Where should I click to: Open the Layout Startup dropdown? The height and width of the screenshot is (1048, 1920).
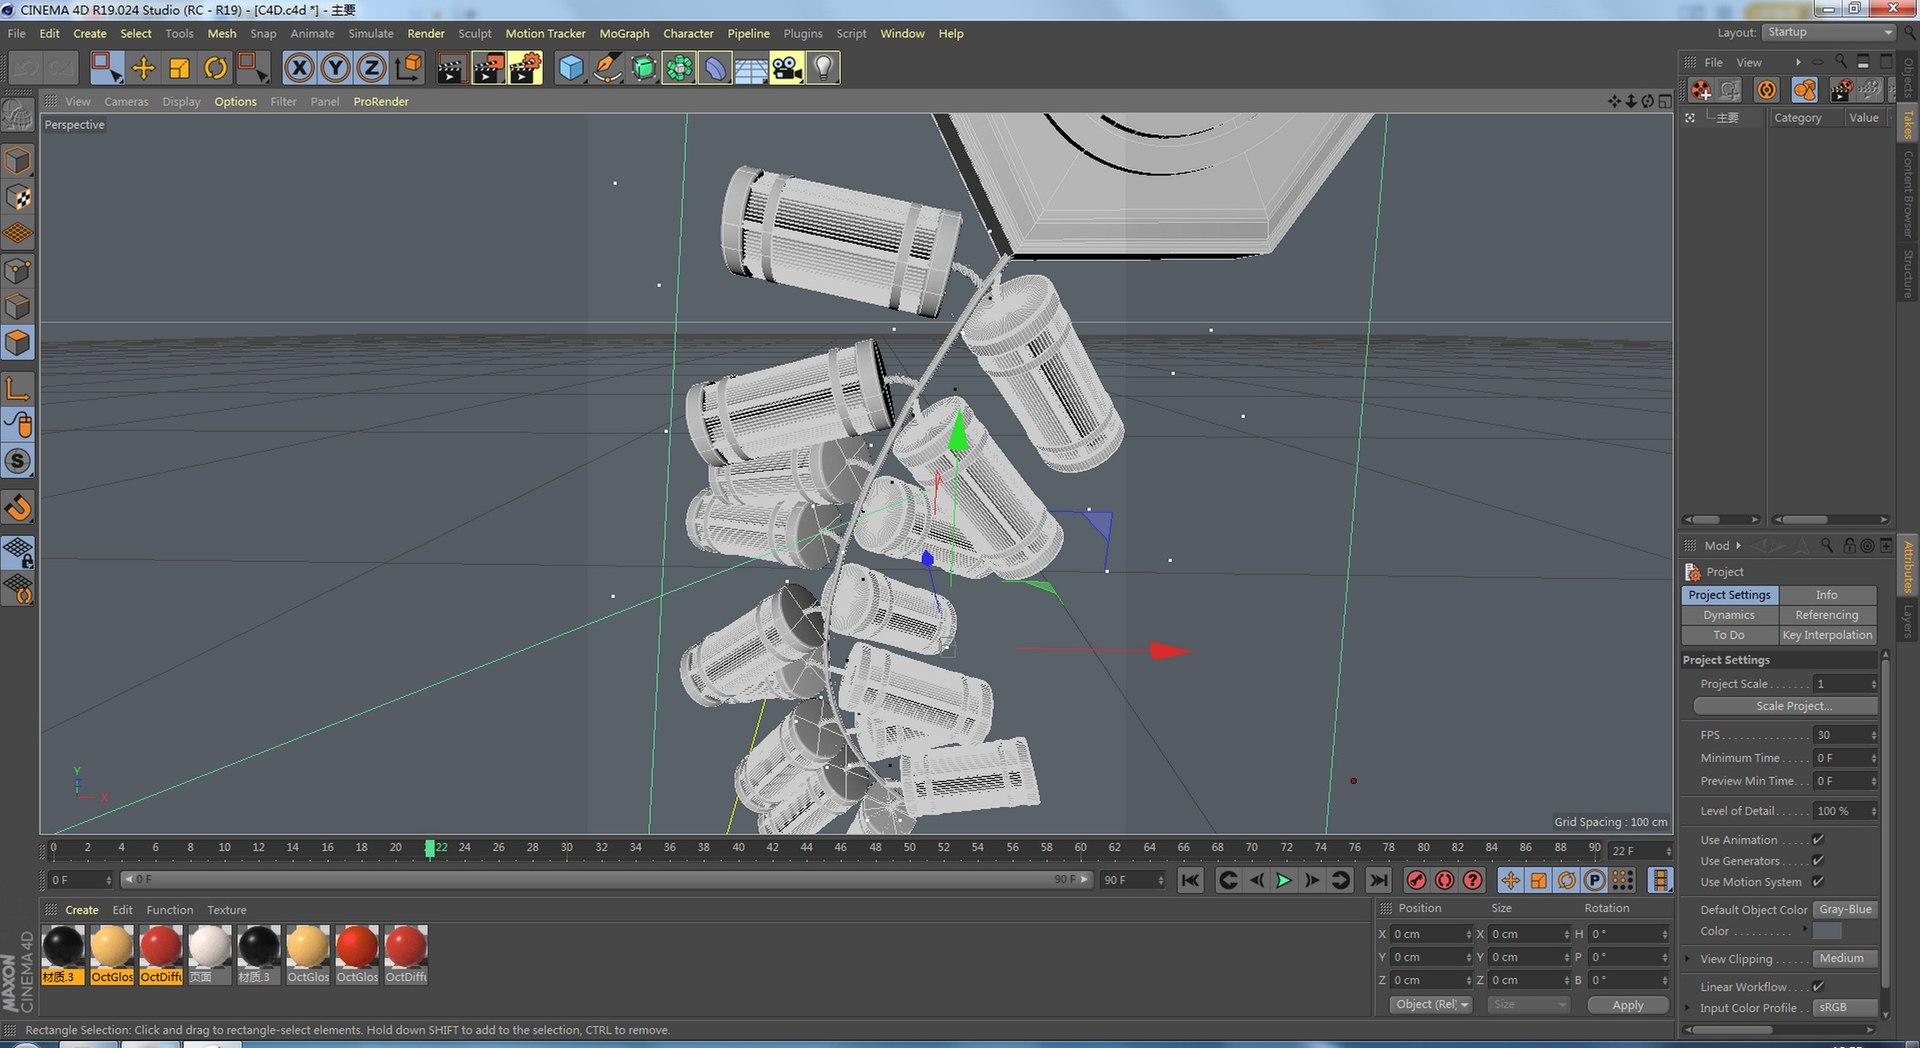[x=1828, y=32]
